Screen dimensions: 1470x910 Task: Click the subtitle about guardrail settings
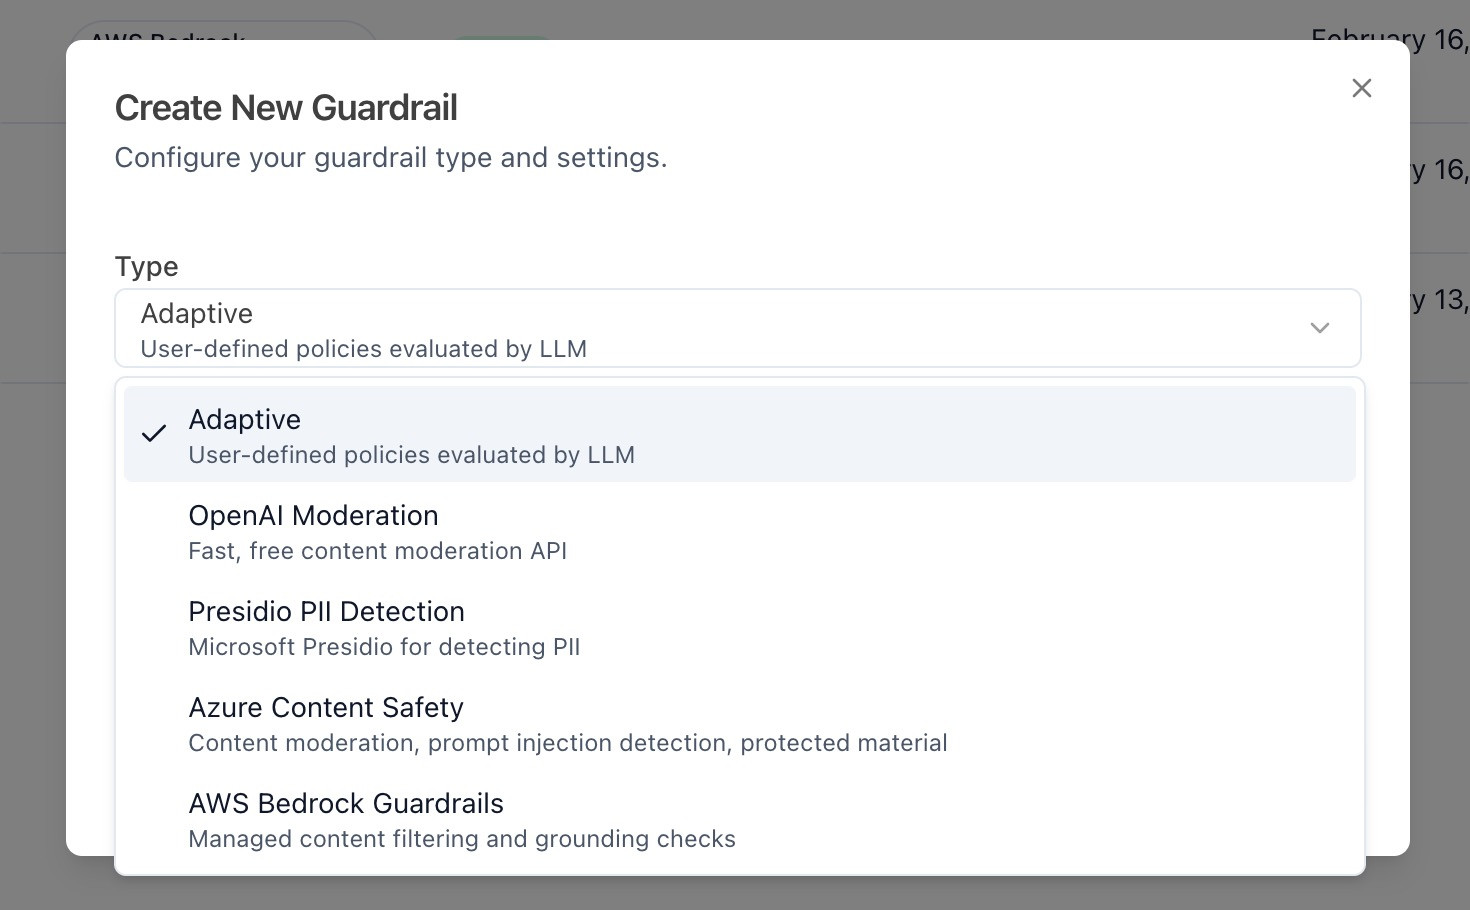(x=391, y=157)
